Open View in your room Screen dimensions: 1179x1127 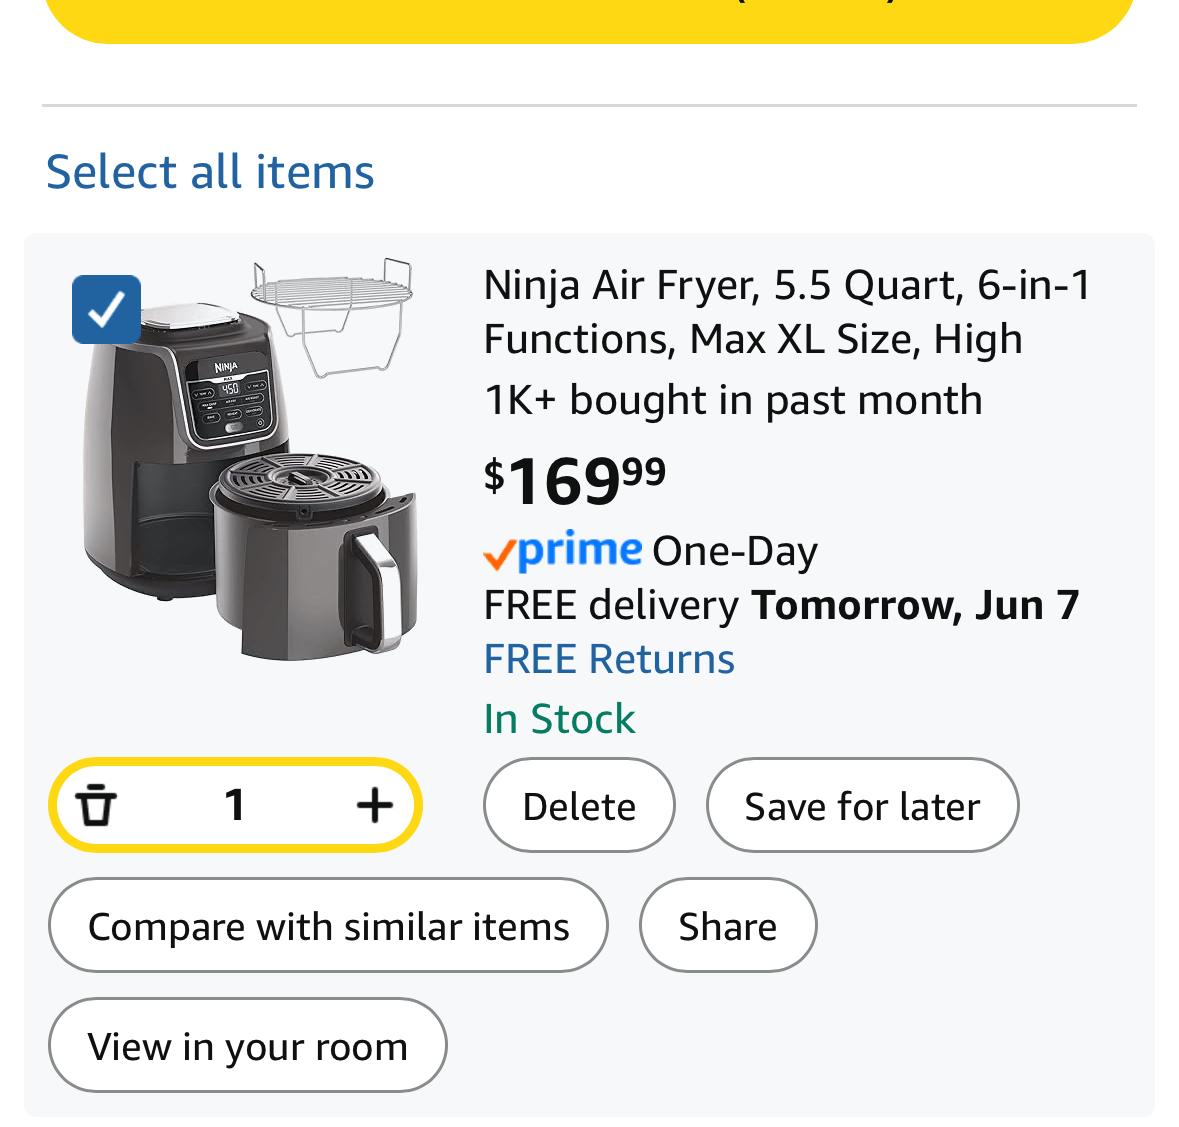tap(247, 1046)
